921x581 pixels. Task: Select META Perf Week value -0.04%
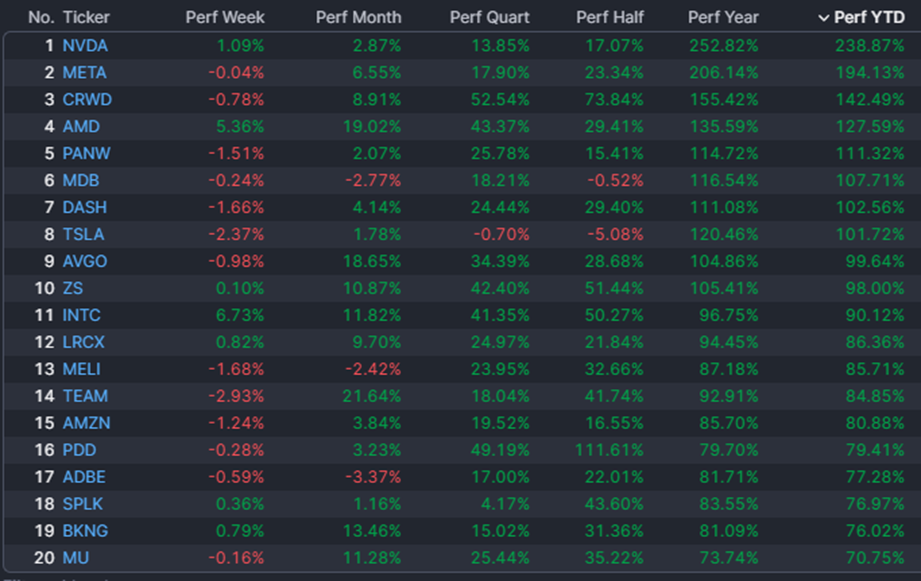coord(236,73)
